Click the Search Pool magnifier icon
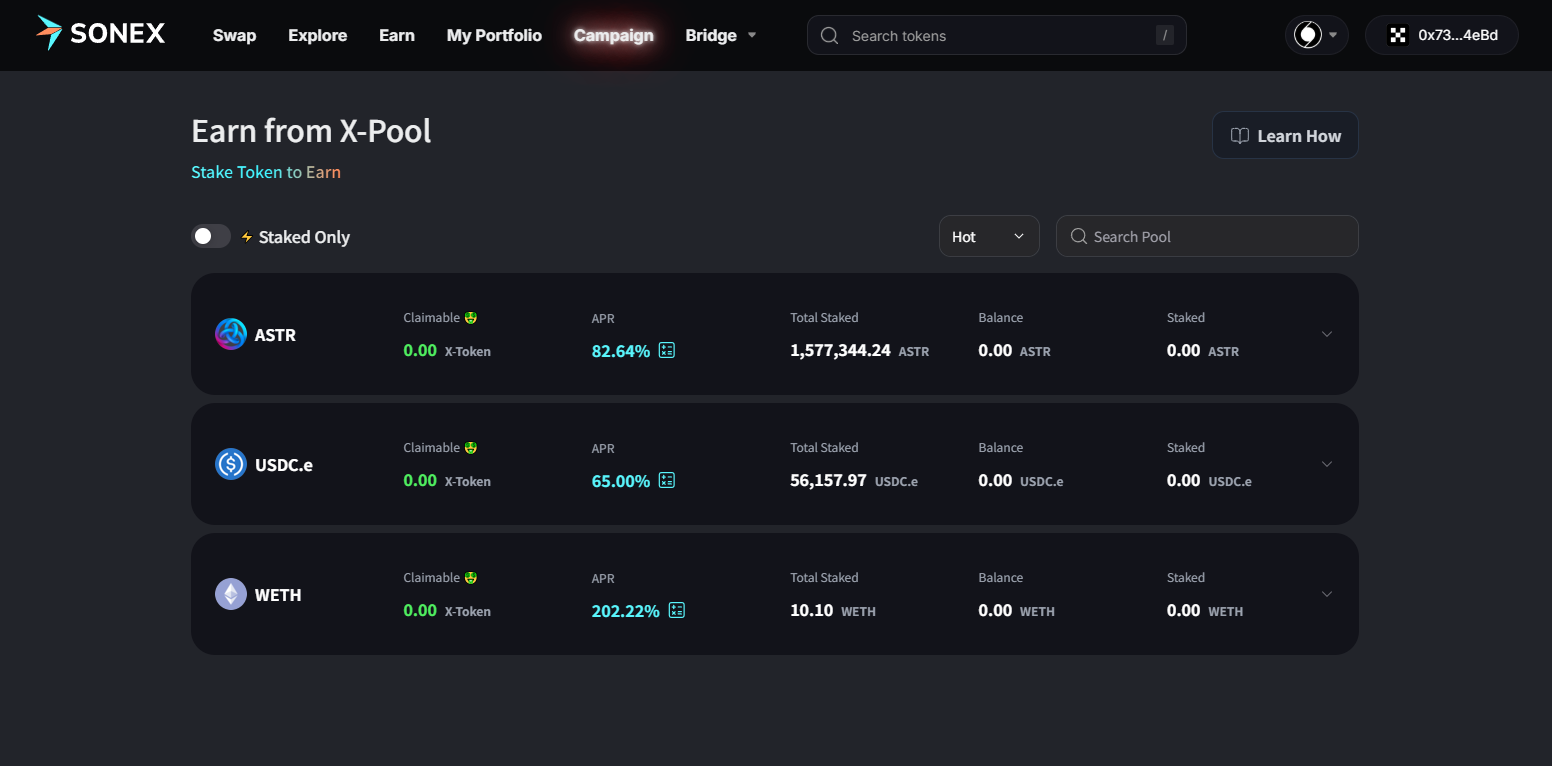The image size is (1552, 766). point(1079,236)
